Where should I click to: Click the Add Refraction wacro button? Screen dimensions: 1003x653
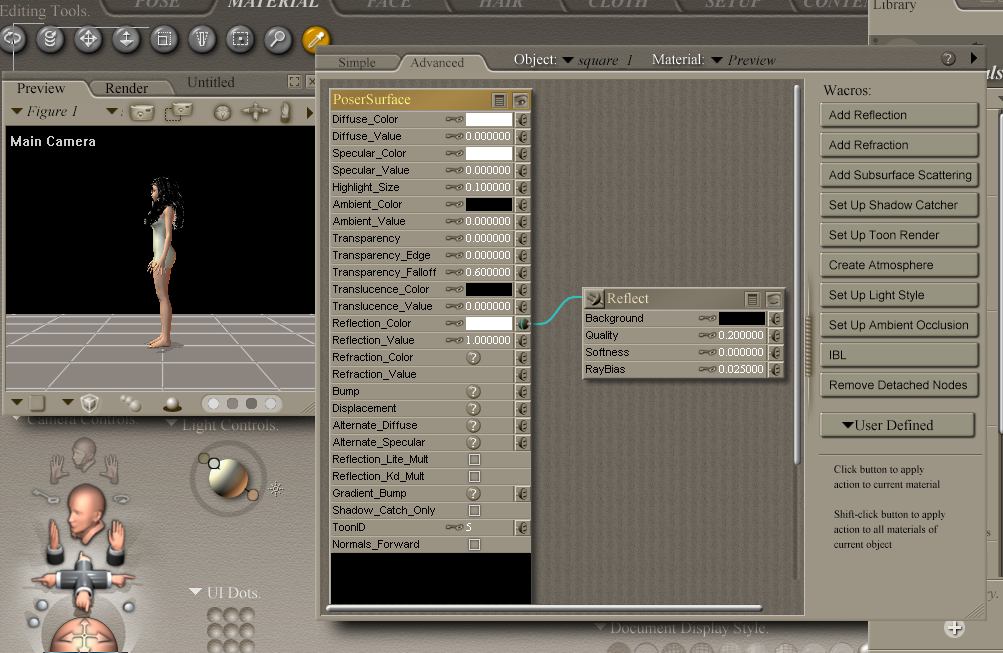pyautogui.click(x=898, y=145)
